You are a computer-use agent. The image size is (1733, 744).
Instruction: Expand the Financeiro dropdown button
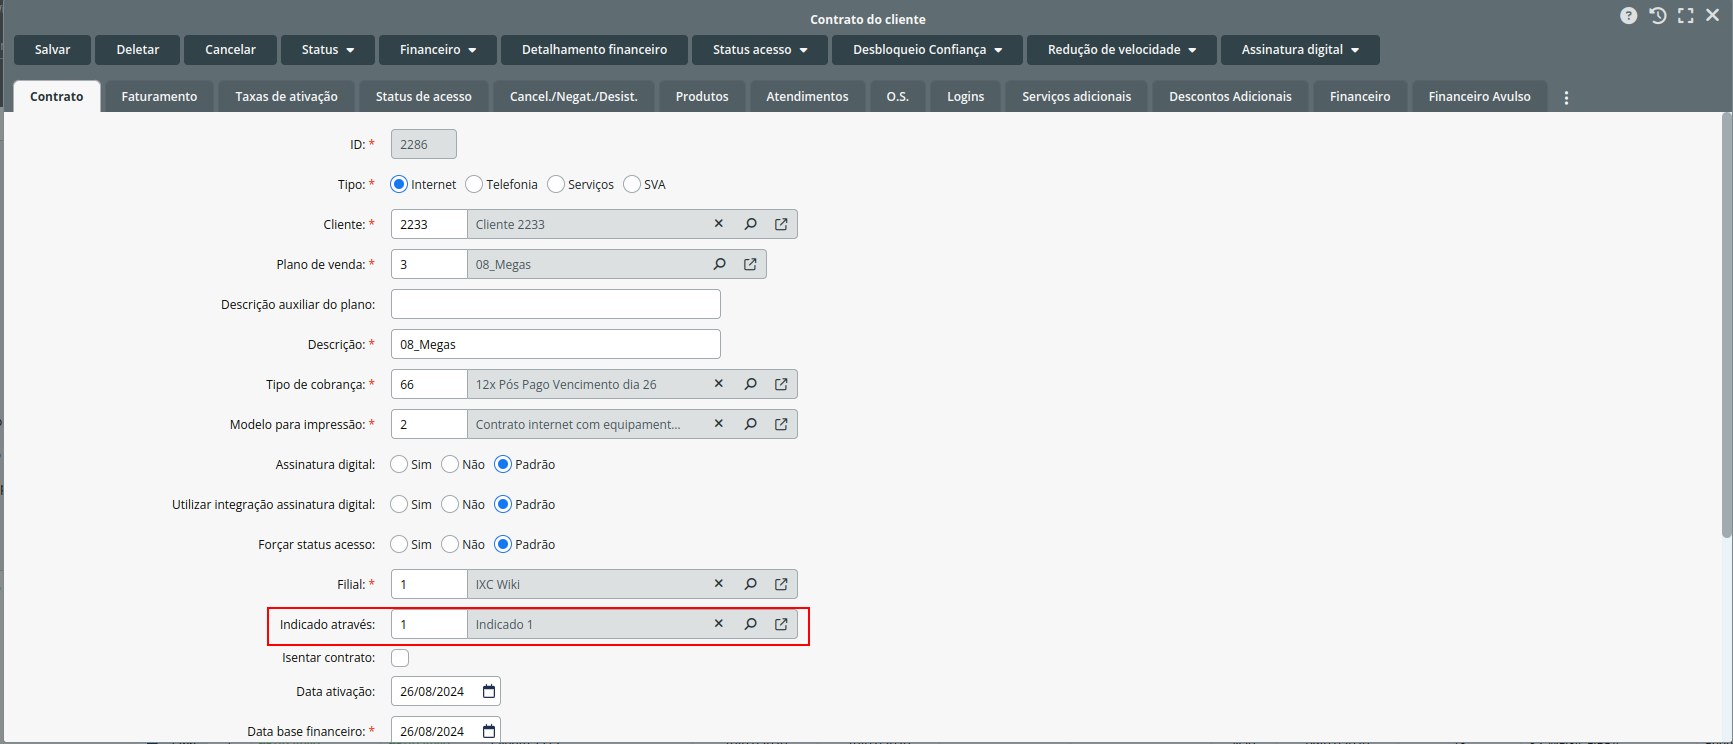[x=438, y=50]
